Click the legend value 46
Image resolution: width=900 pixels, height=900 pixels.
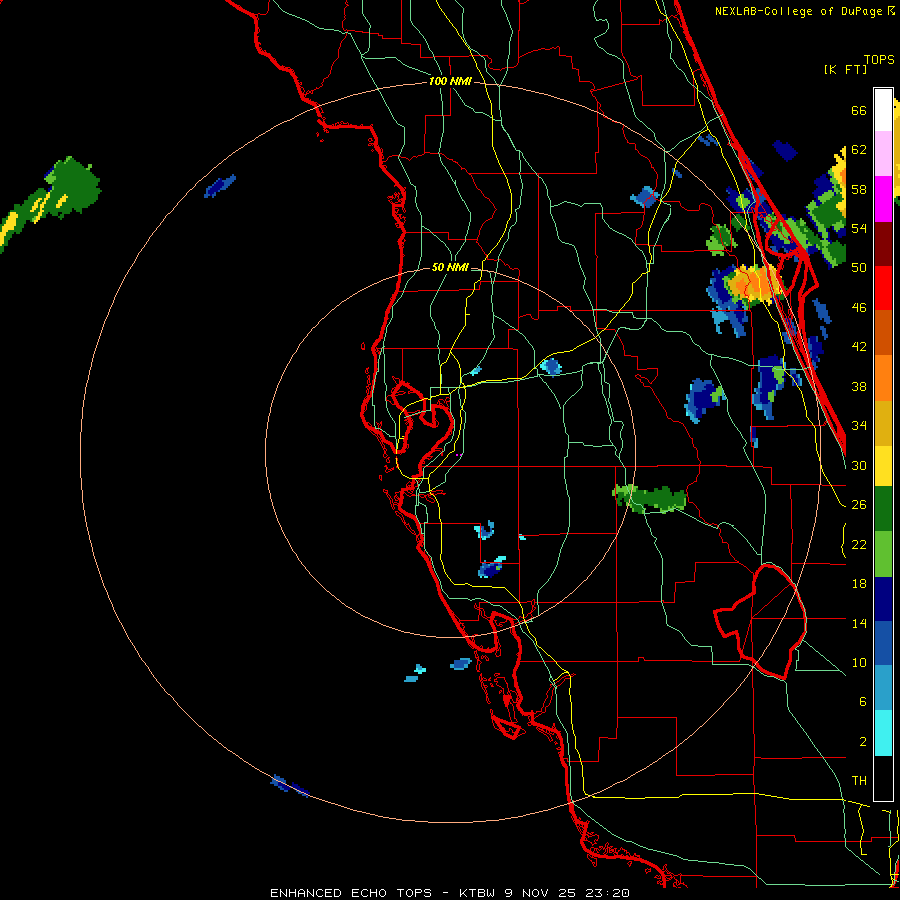(x=859, y=308)
